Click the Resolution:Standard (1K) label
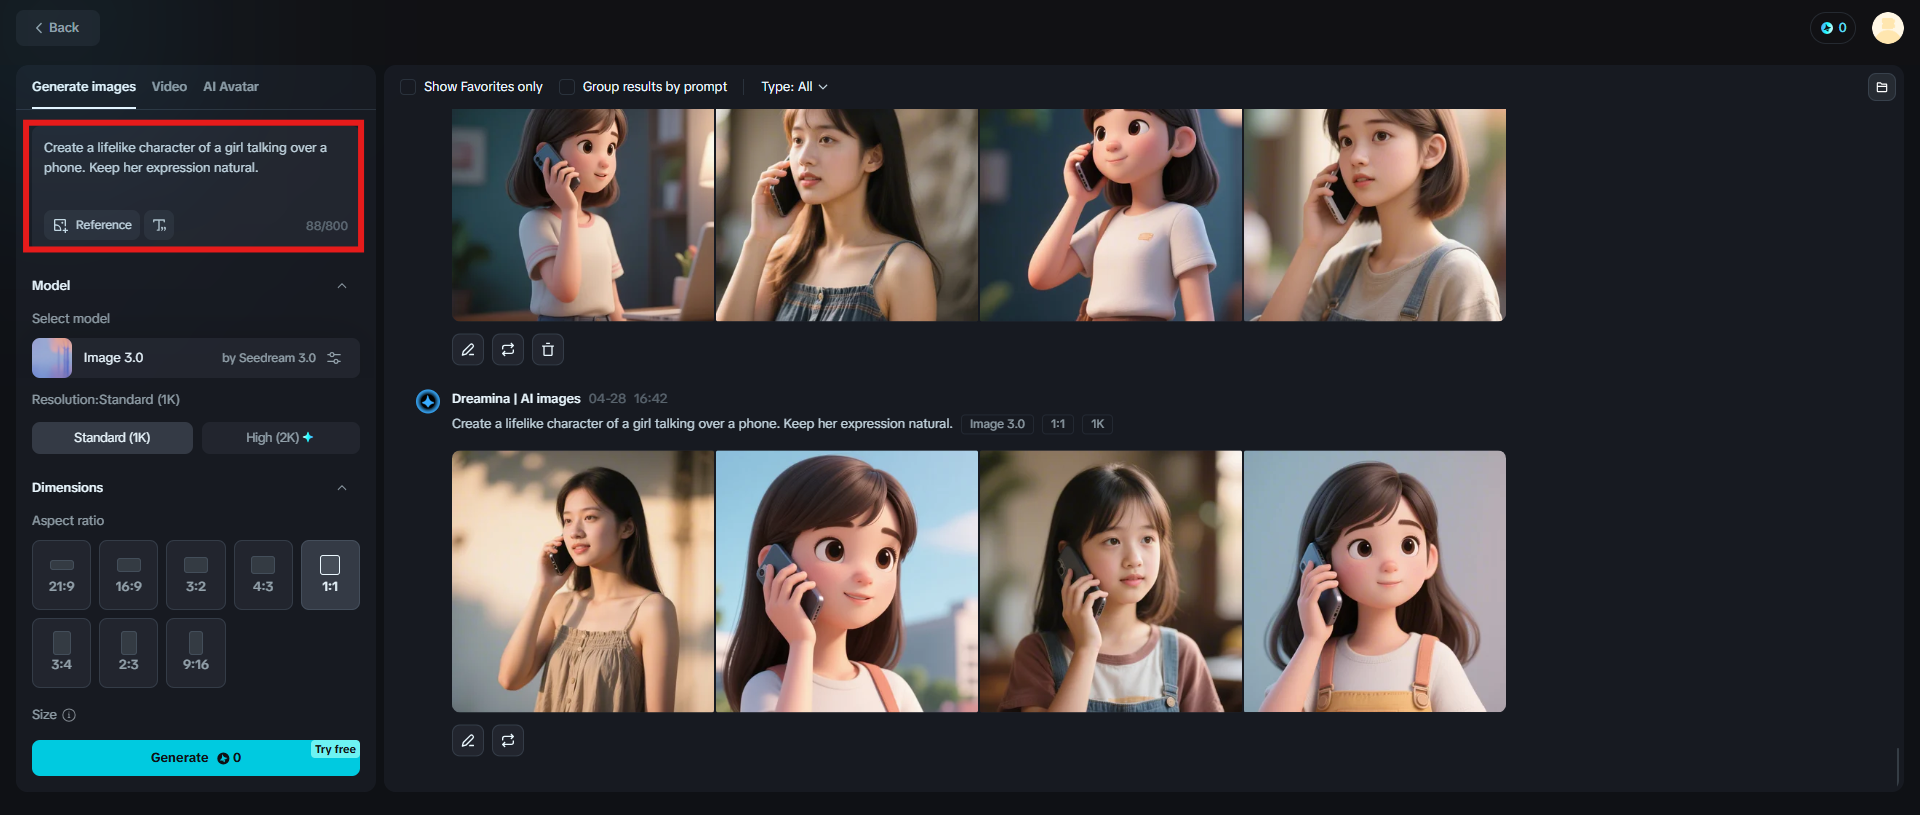 pyautogui.click(x=106, y=400)
